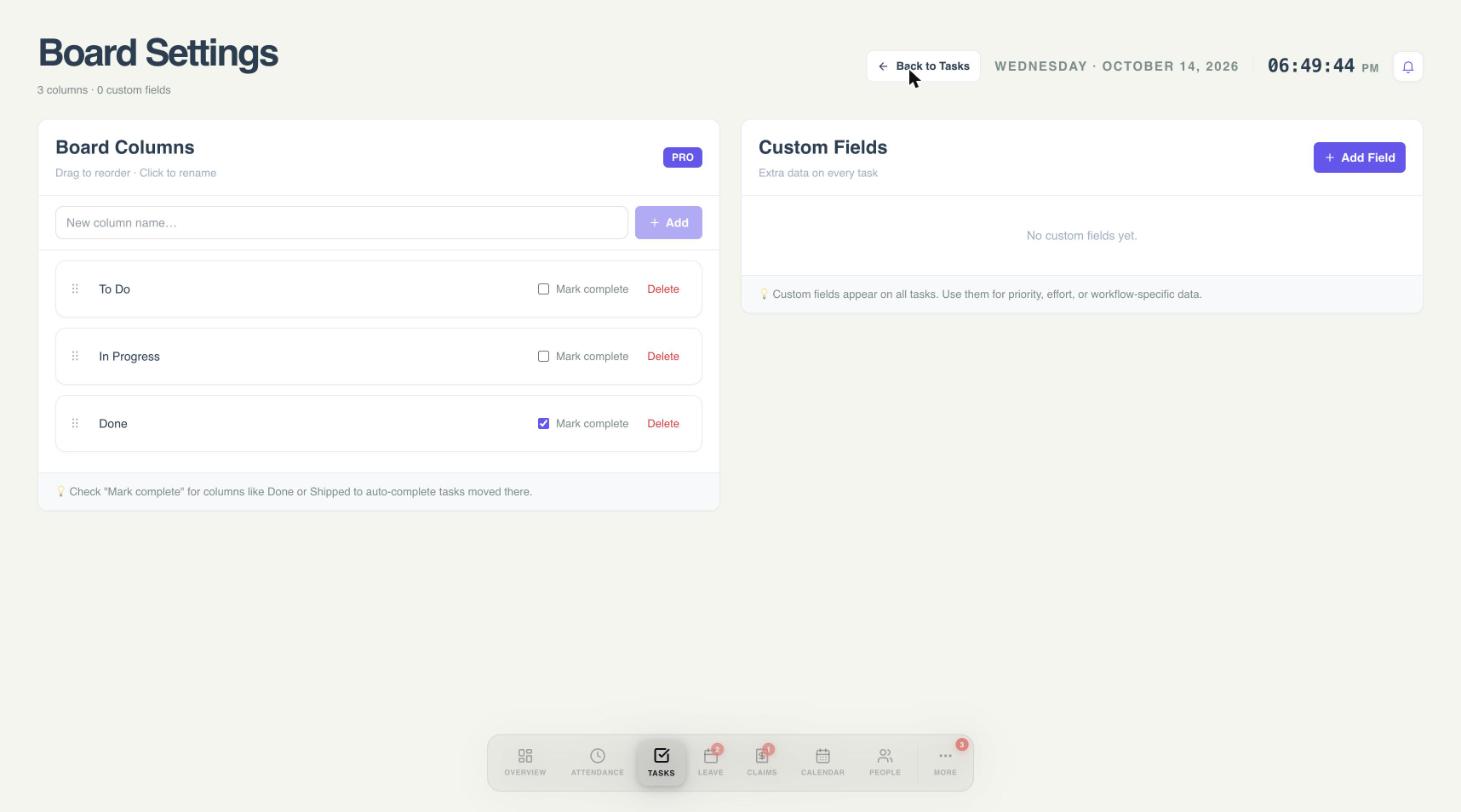This screenshot has height=812, width=1461.
Task: Open the Calendar in the bottom dock
Action: 823,762
